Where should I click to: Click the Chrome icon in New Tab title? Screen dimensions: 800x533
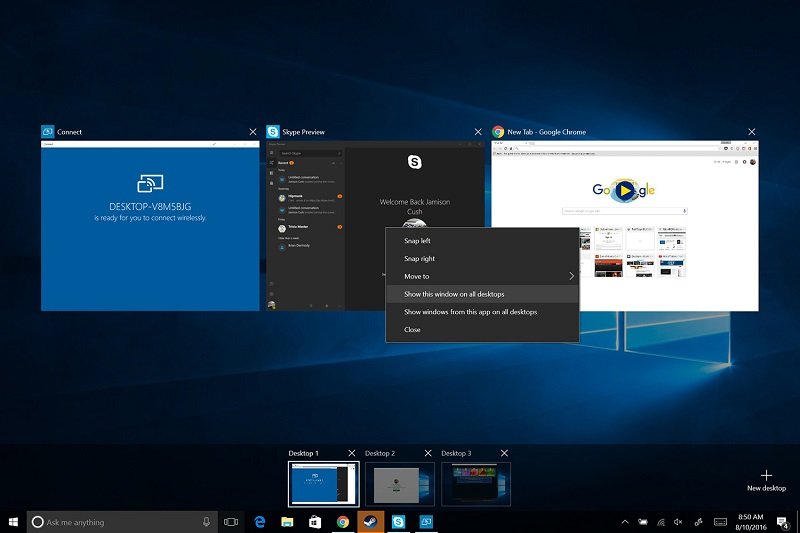click(x=498, y=132)
